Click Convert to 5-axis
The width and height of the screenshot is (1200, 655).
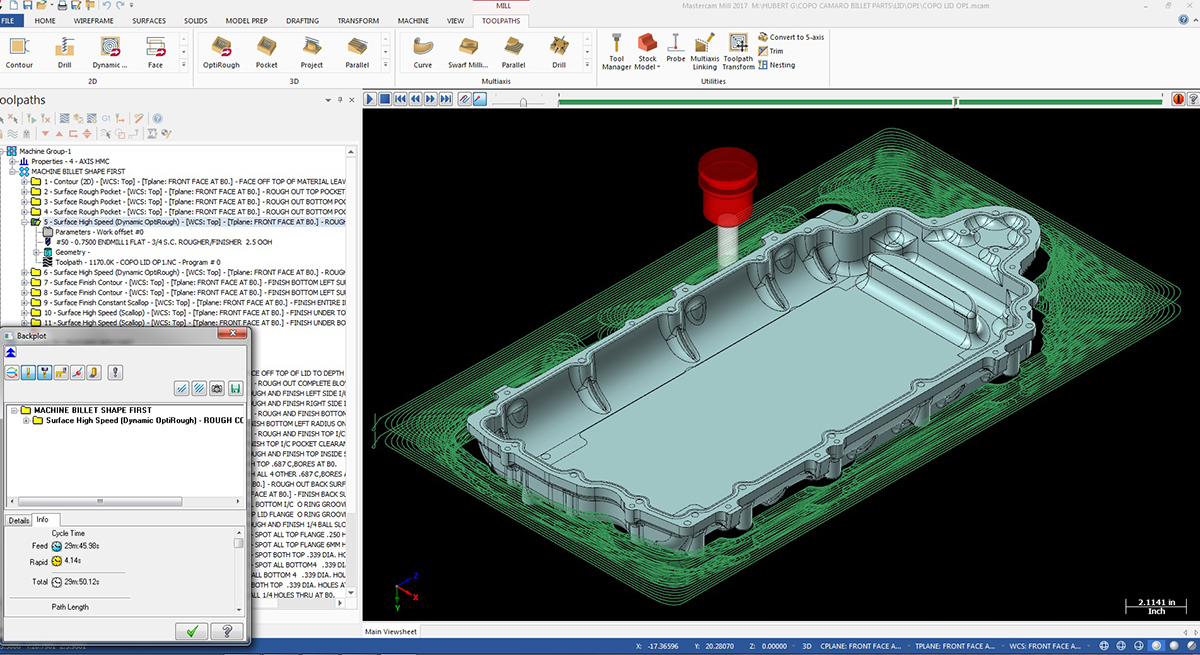tap(791, 37)
